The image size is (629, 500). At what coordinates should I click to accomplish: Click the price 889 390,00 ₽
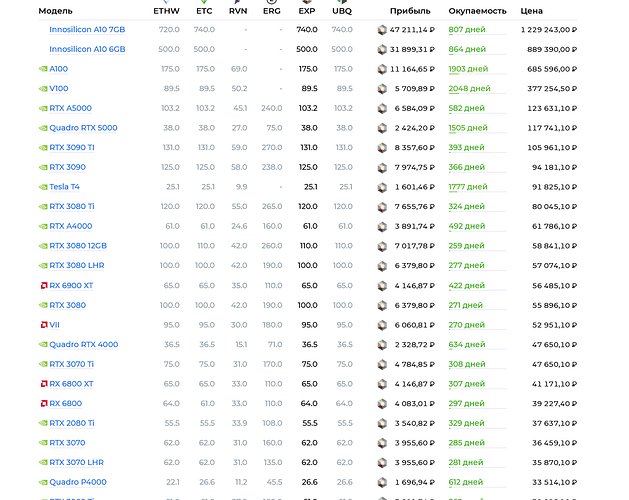552,49
